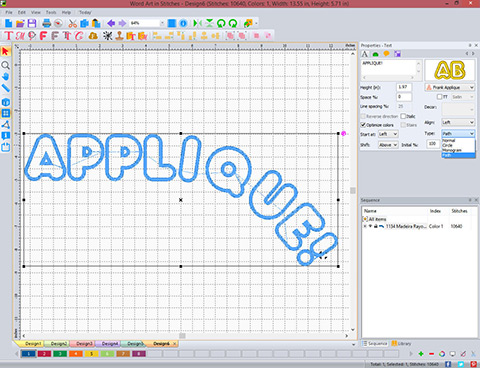Click the Height input field
Image resolution: width=480 pixels, height=368 pixels.
tap(404, 87)
